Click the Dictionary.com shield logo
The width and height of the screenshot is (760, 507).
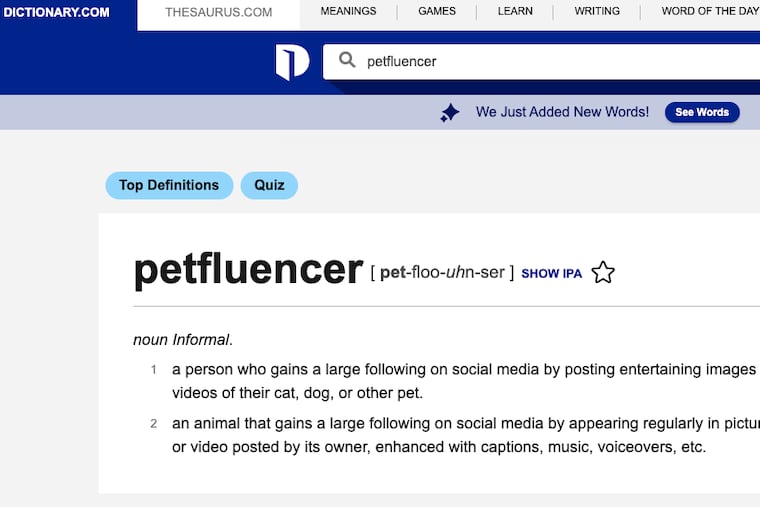(x=292, y=62)
